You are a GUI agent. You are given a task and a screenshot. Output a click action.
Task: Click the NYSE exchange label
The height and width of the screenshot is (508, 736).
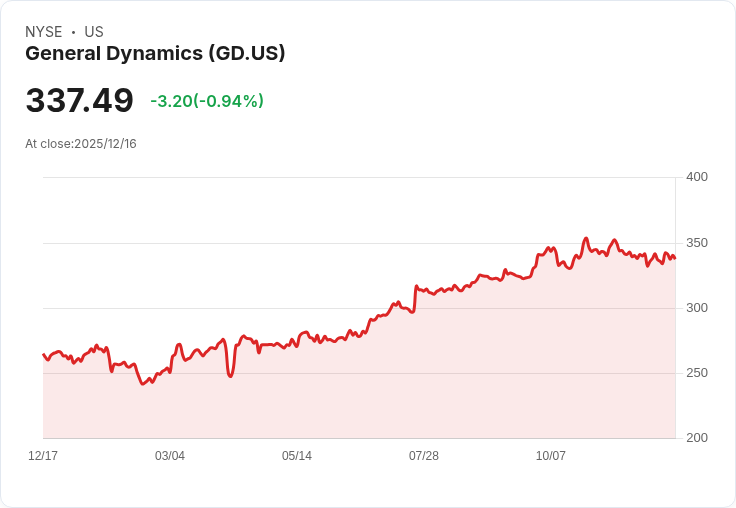[44, 32]
